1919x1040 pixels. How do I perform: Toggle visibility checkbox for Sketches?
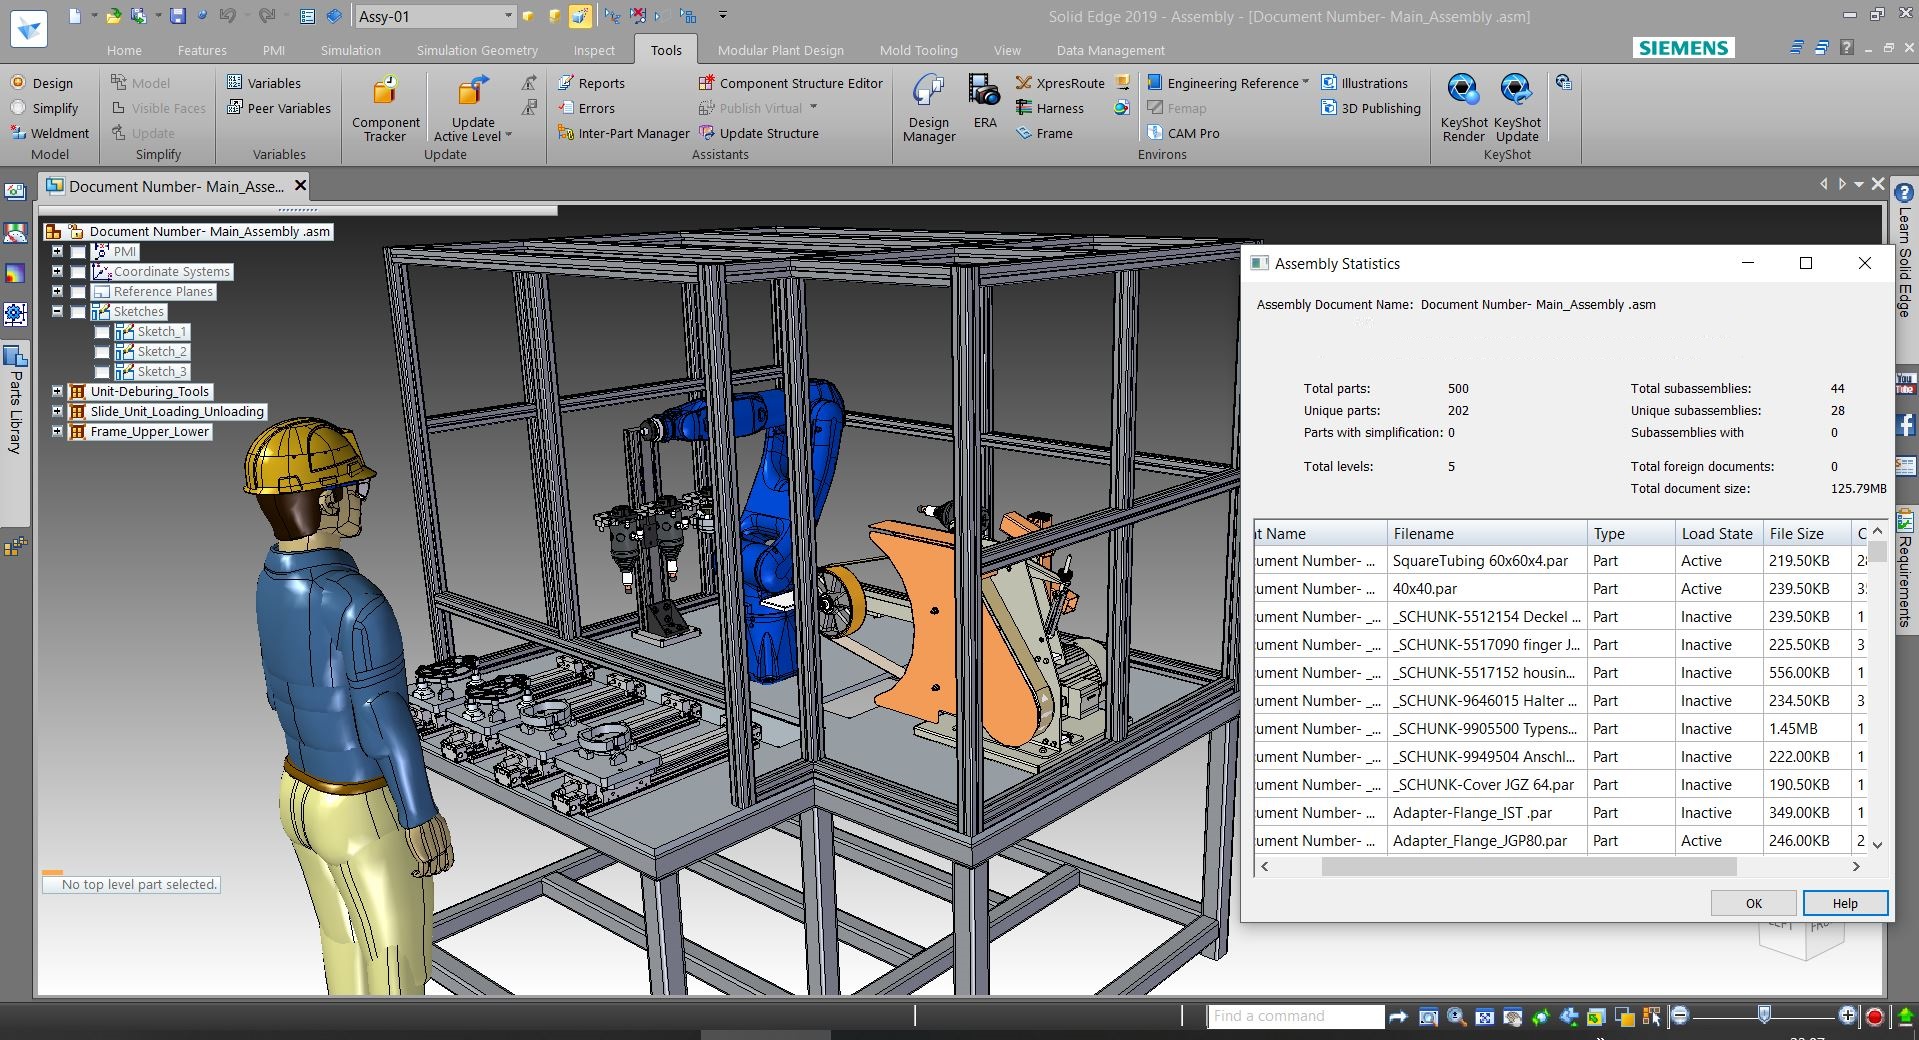[x=78, y=312]
